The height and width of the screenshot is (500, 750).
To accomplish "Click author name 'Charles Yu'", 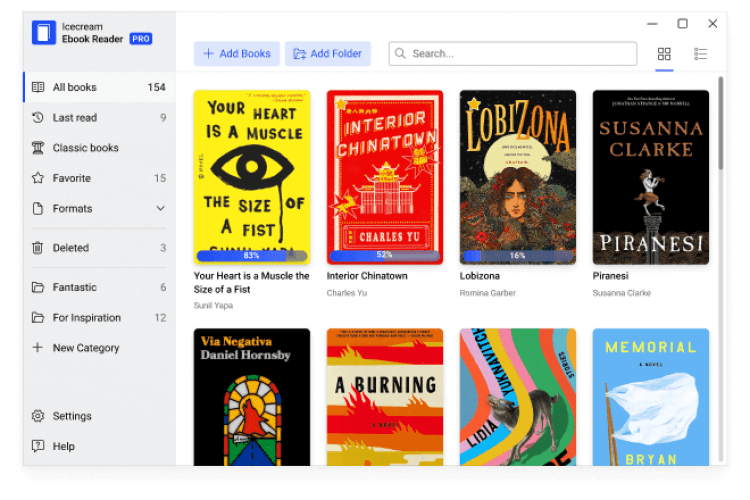I will tap(347, 293).
